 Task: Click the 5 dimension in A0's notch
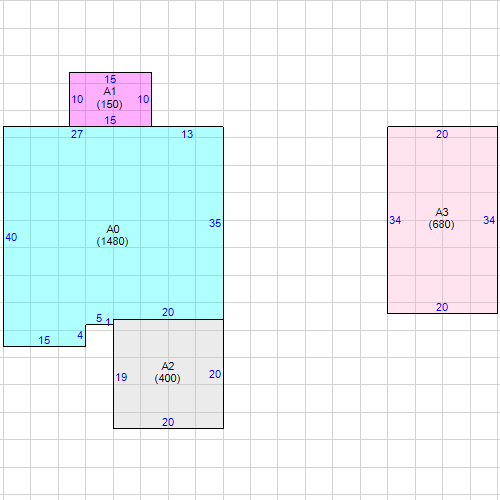coord(99,318)
